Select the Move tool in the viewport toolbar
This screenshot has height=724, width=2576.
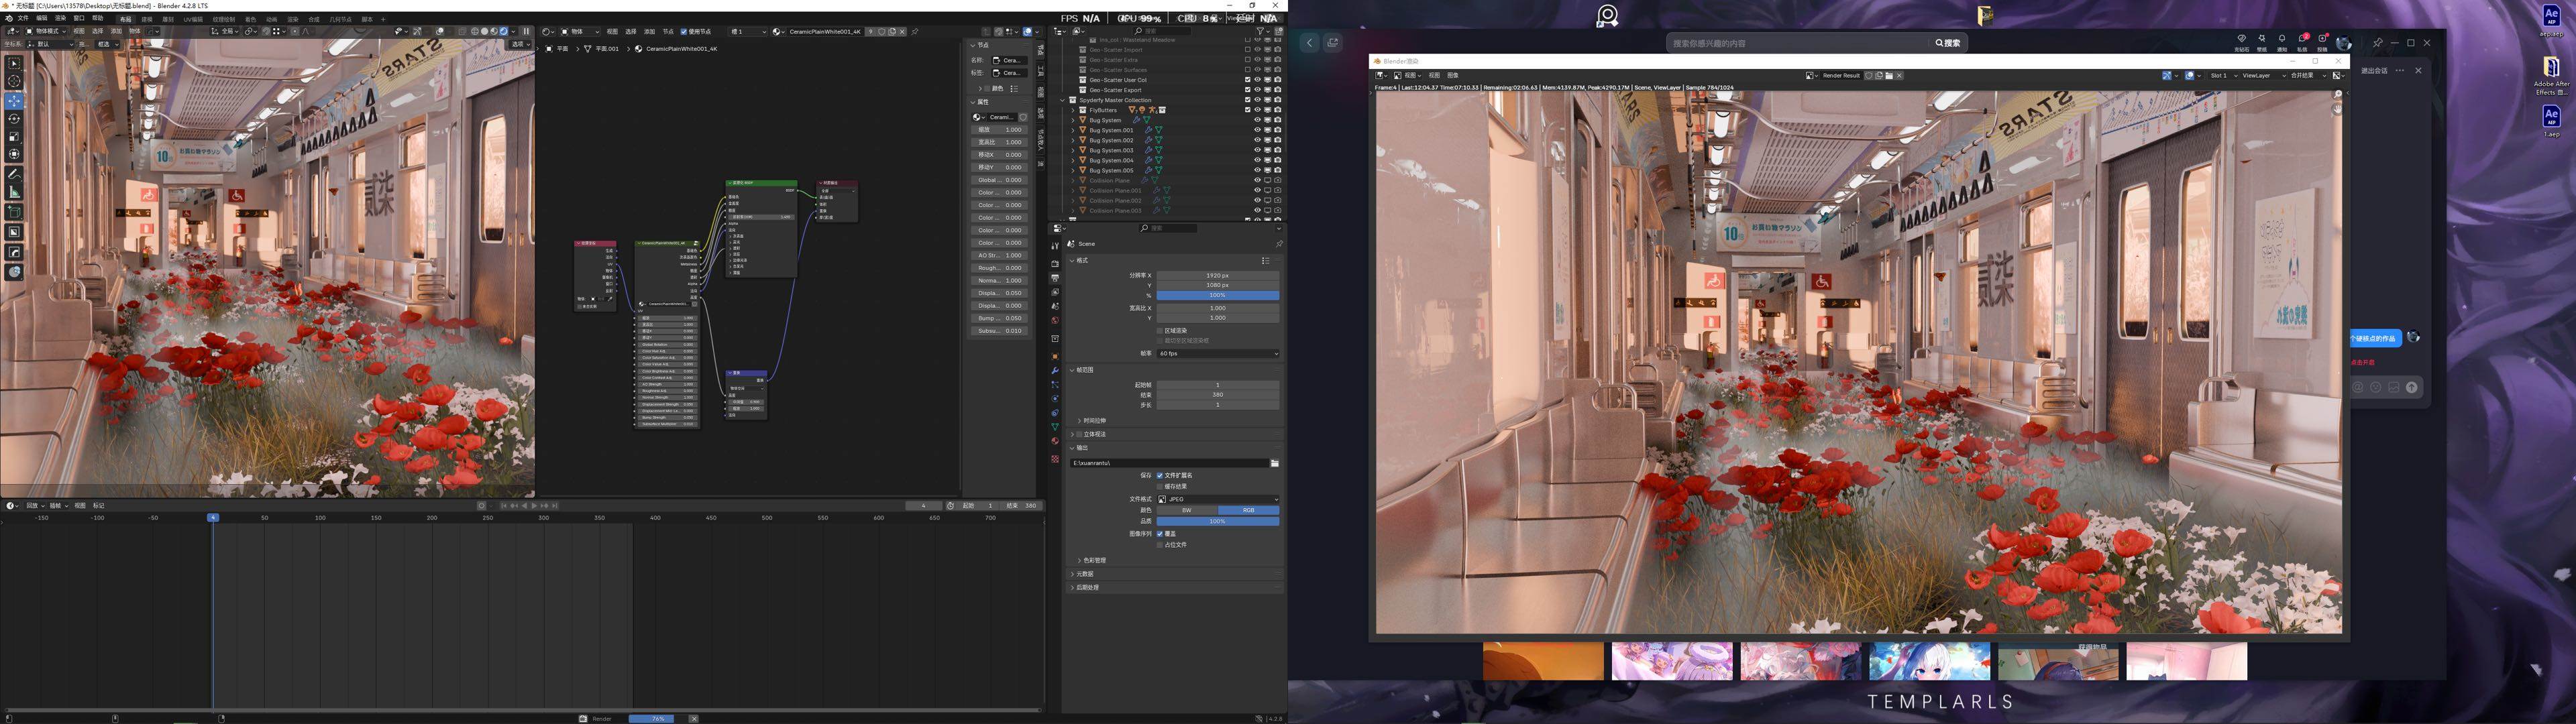(14, 101)
